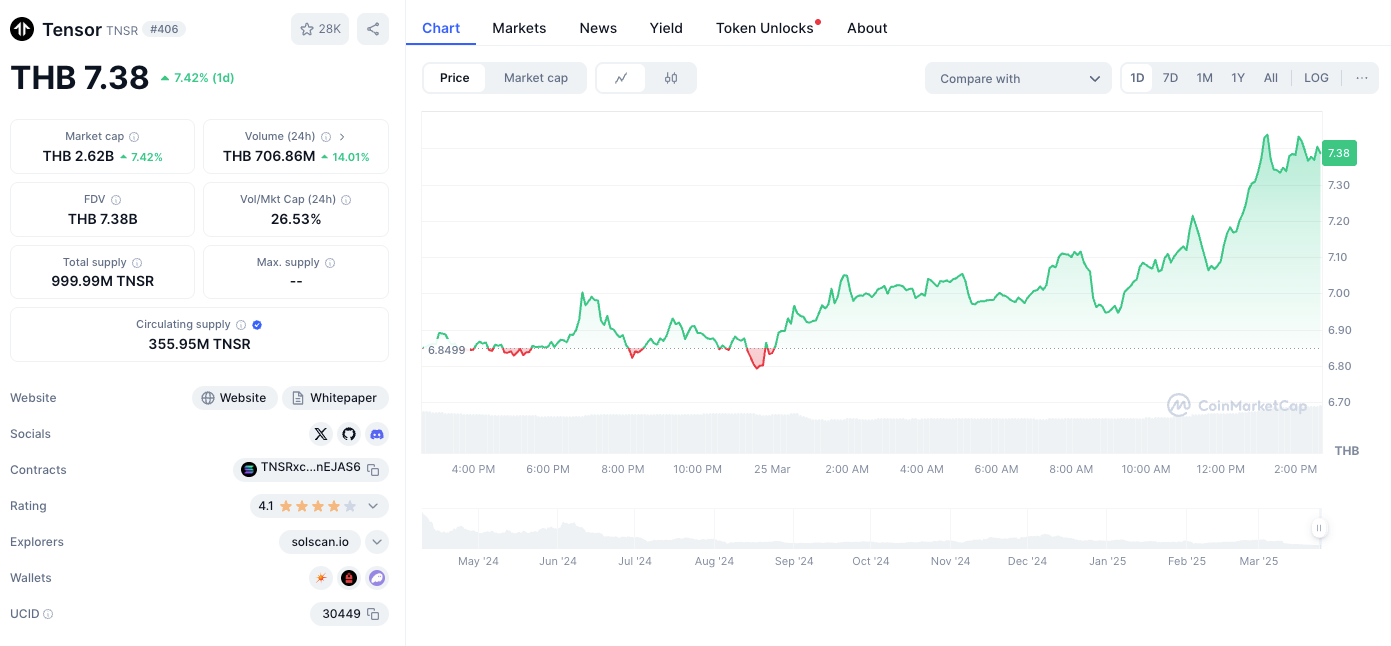The width and height of the screenshot is (1391, 646).
Task: Click the Tensor coin logo icon
Action: 22,29
